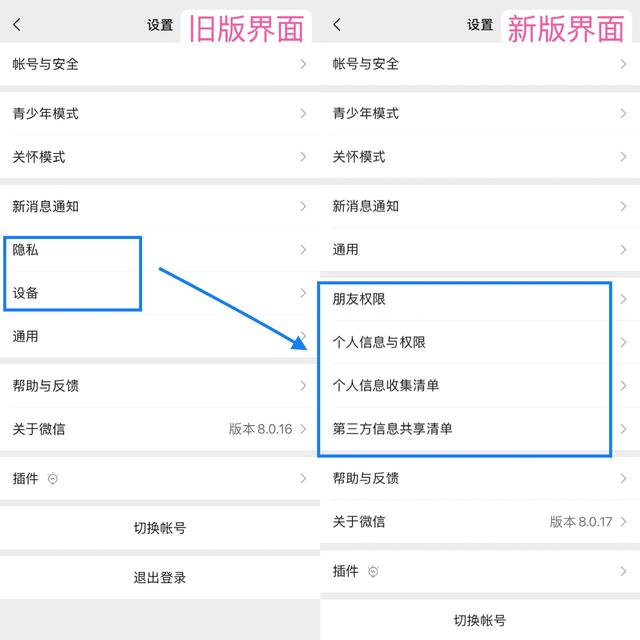Viewport: 640px width, 640px height.
Task: Tap 退出登录 button
Action: [x=160, y=578]
